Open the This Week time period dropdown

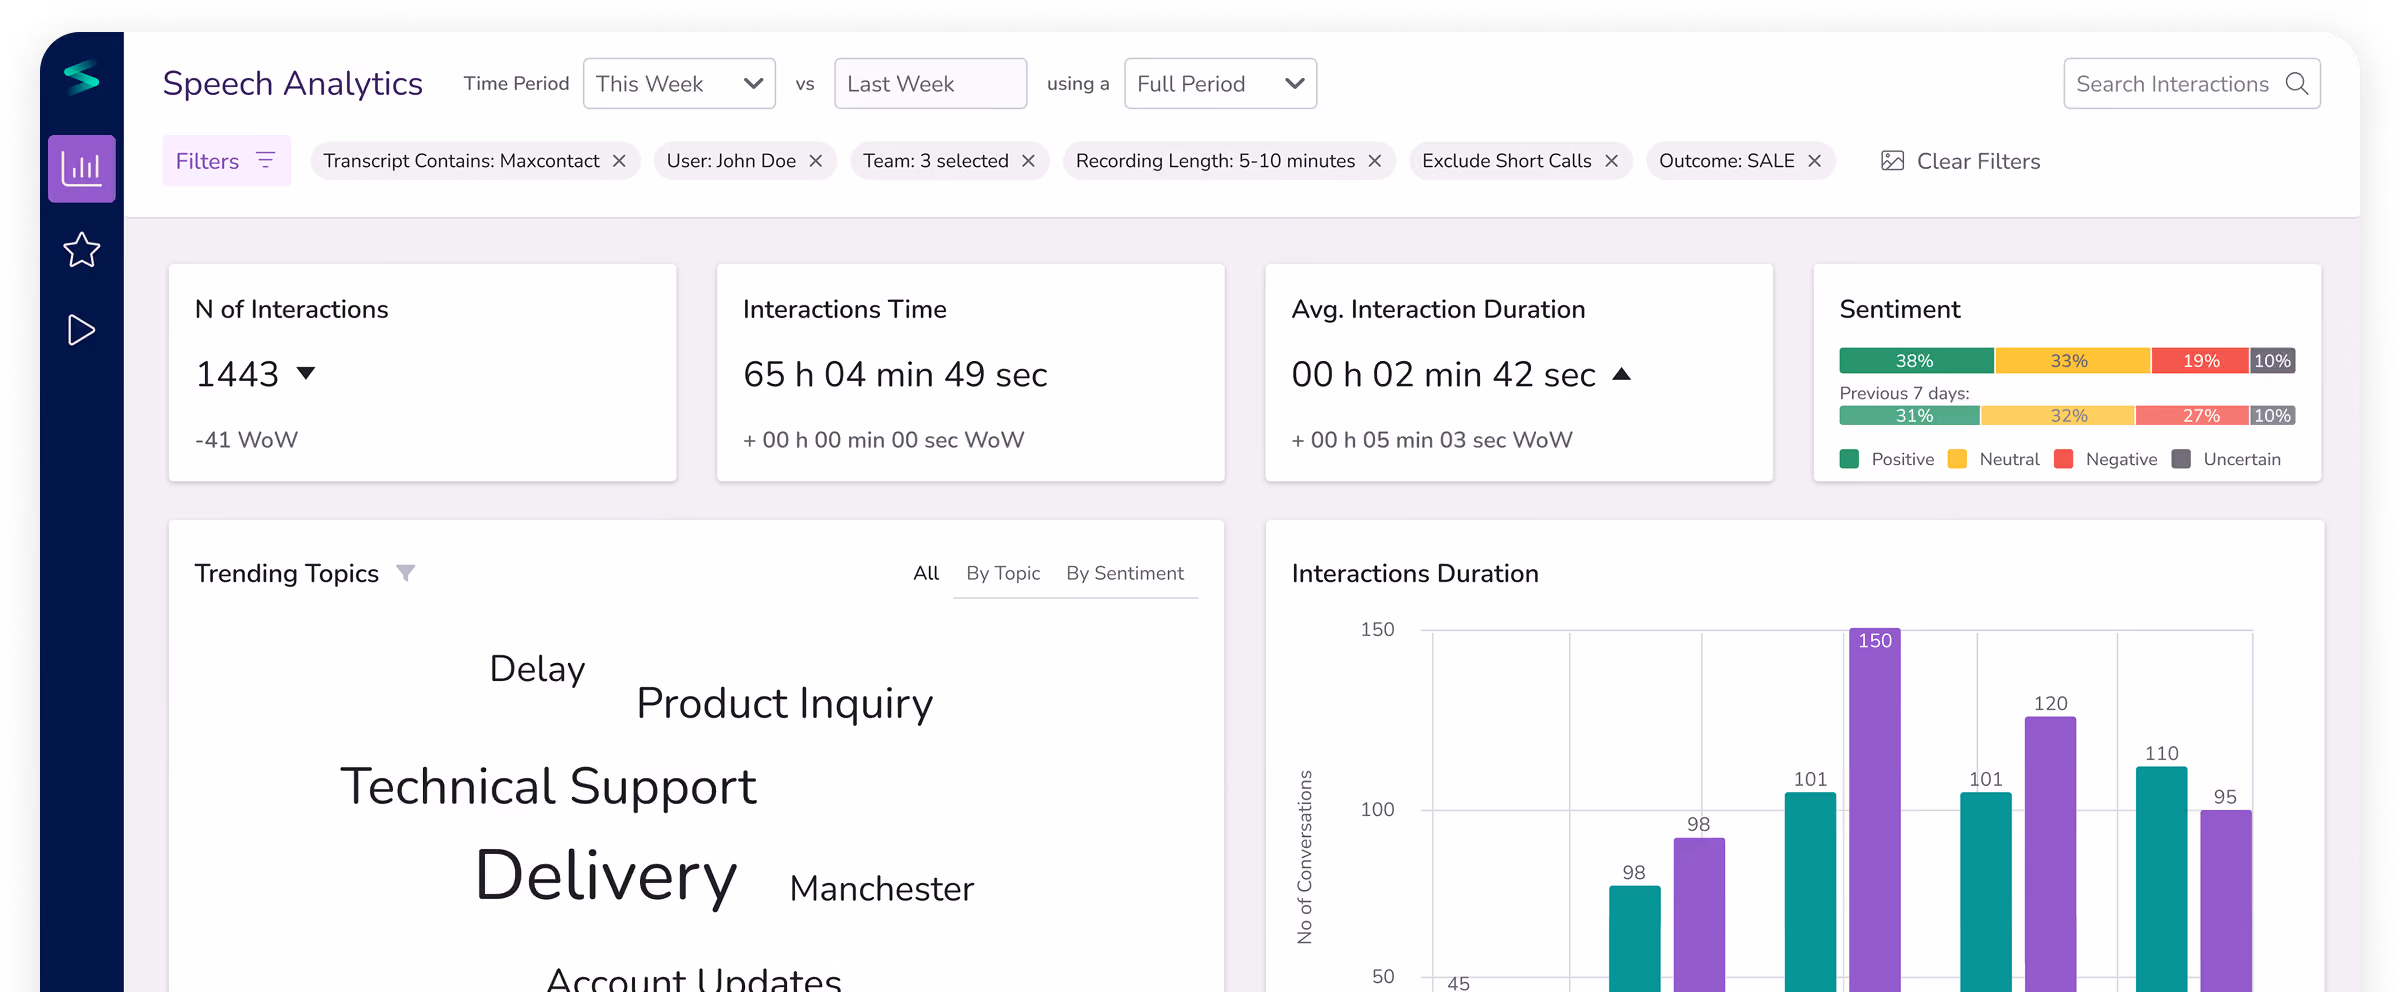pyautogui.click(x=679, y=84)
